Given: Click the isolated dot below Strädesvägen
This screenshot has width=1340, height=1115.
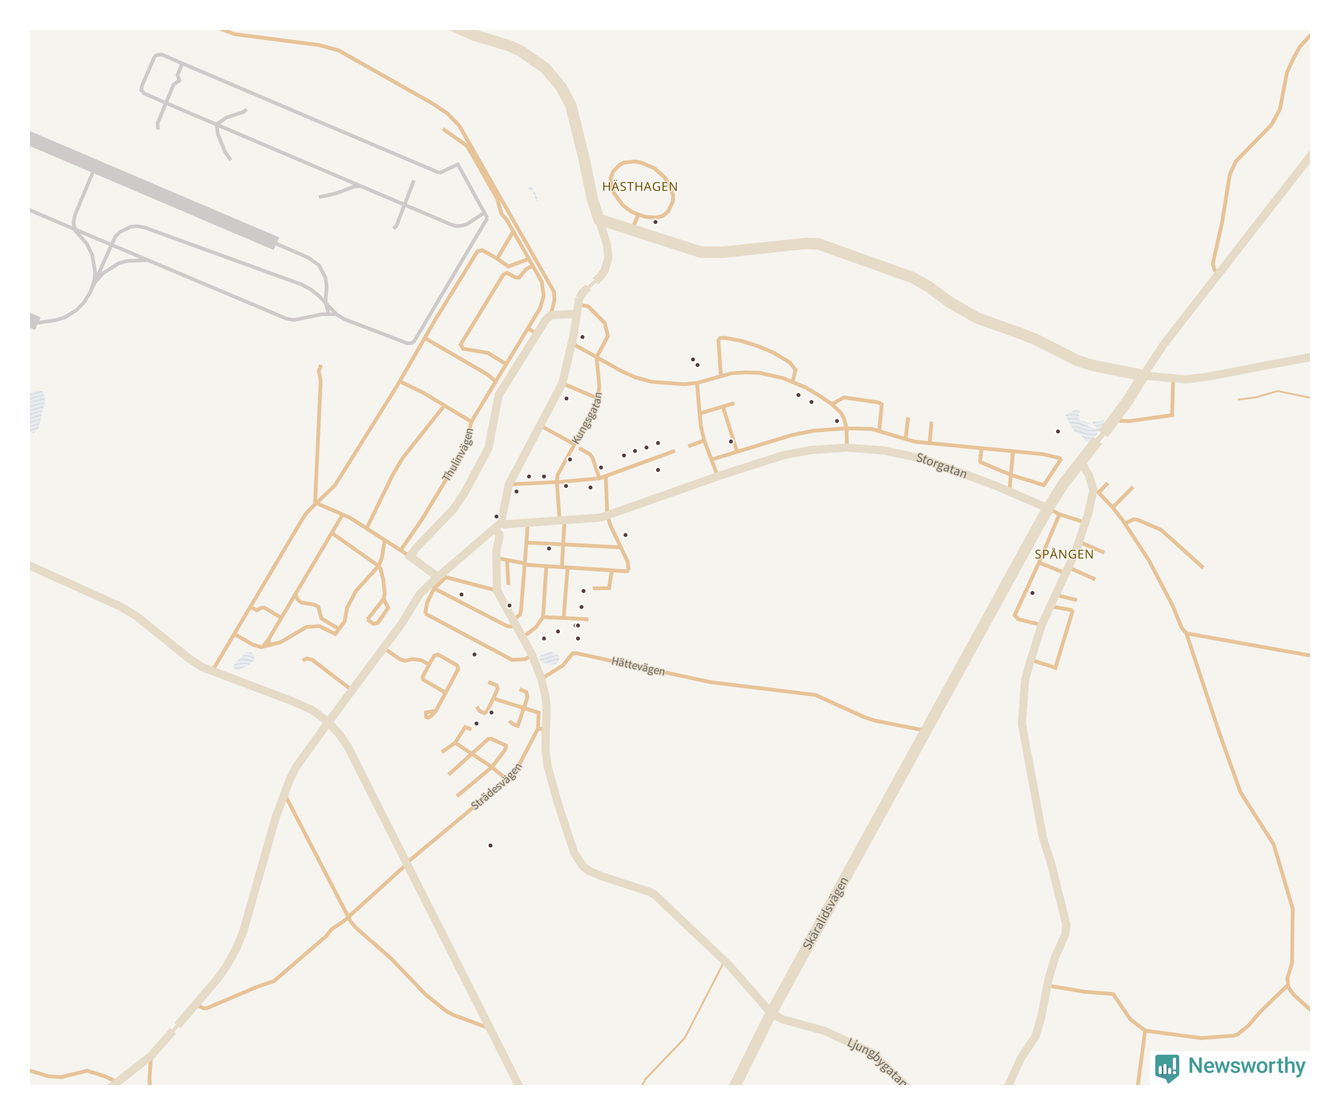Looking at the screenshot, I should (x=490, y=846).
